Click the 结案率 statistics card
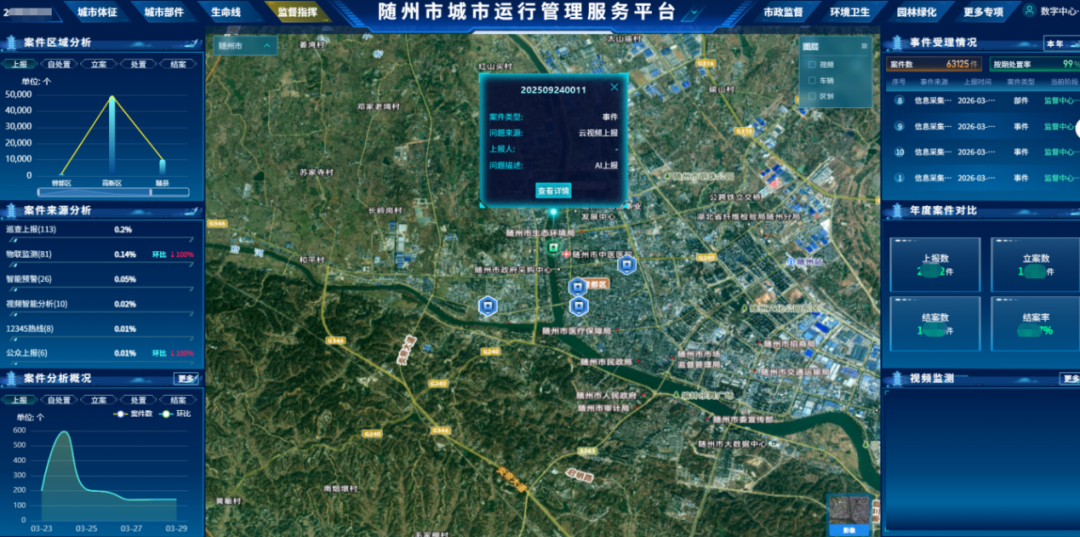 [1036, 324]
